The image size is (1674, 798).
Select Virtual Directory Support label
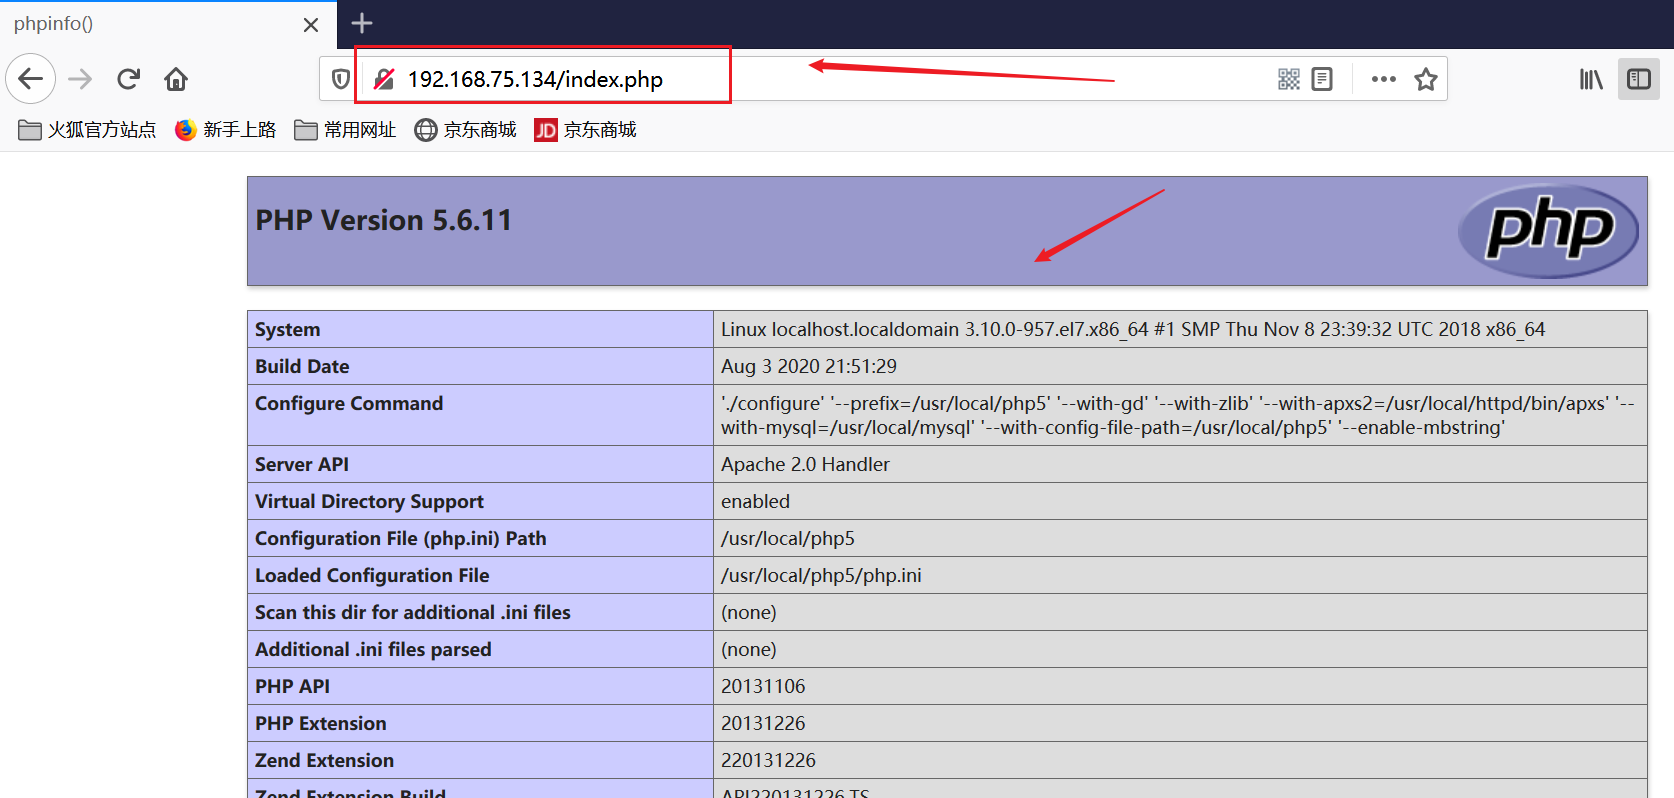pyautogui.click(x=369, y=501)
